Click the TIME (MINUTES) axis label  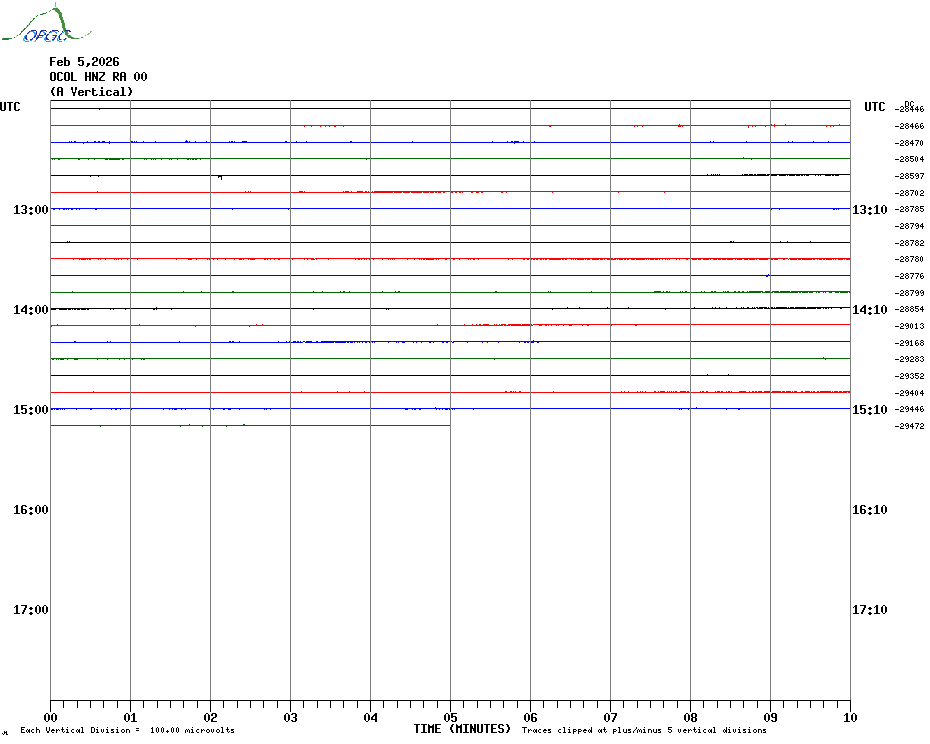[462, 729]
